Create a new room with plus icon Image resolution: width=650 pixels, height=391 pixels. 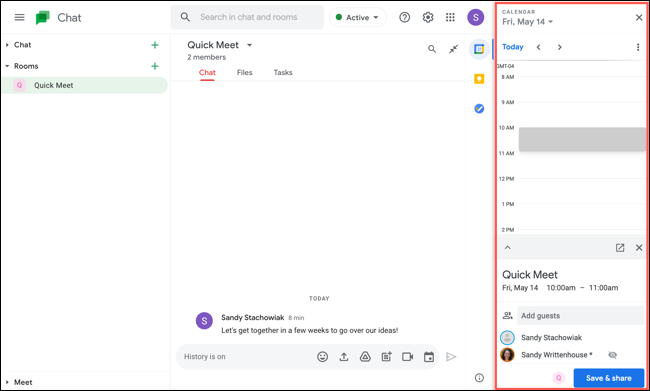coord(155,66)
